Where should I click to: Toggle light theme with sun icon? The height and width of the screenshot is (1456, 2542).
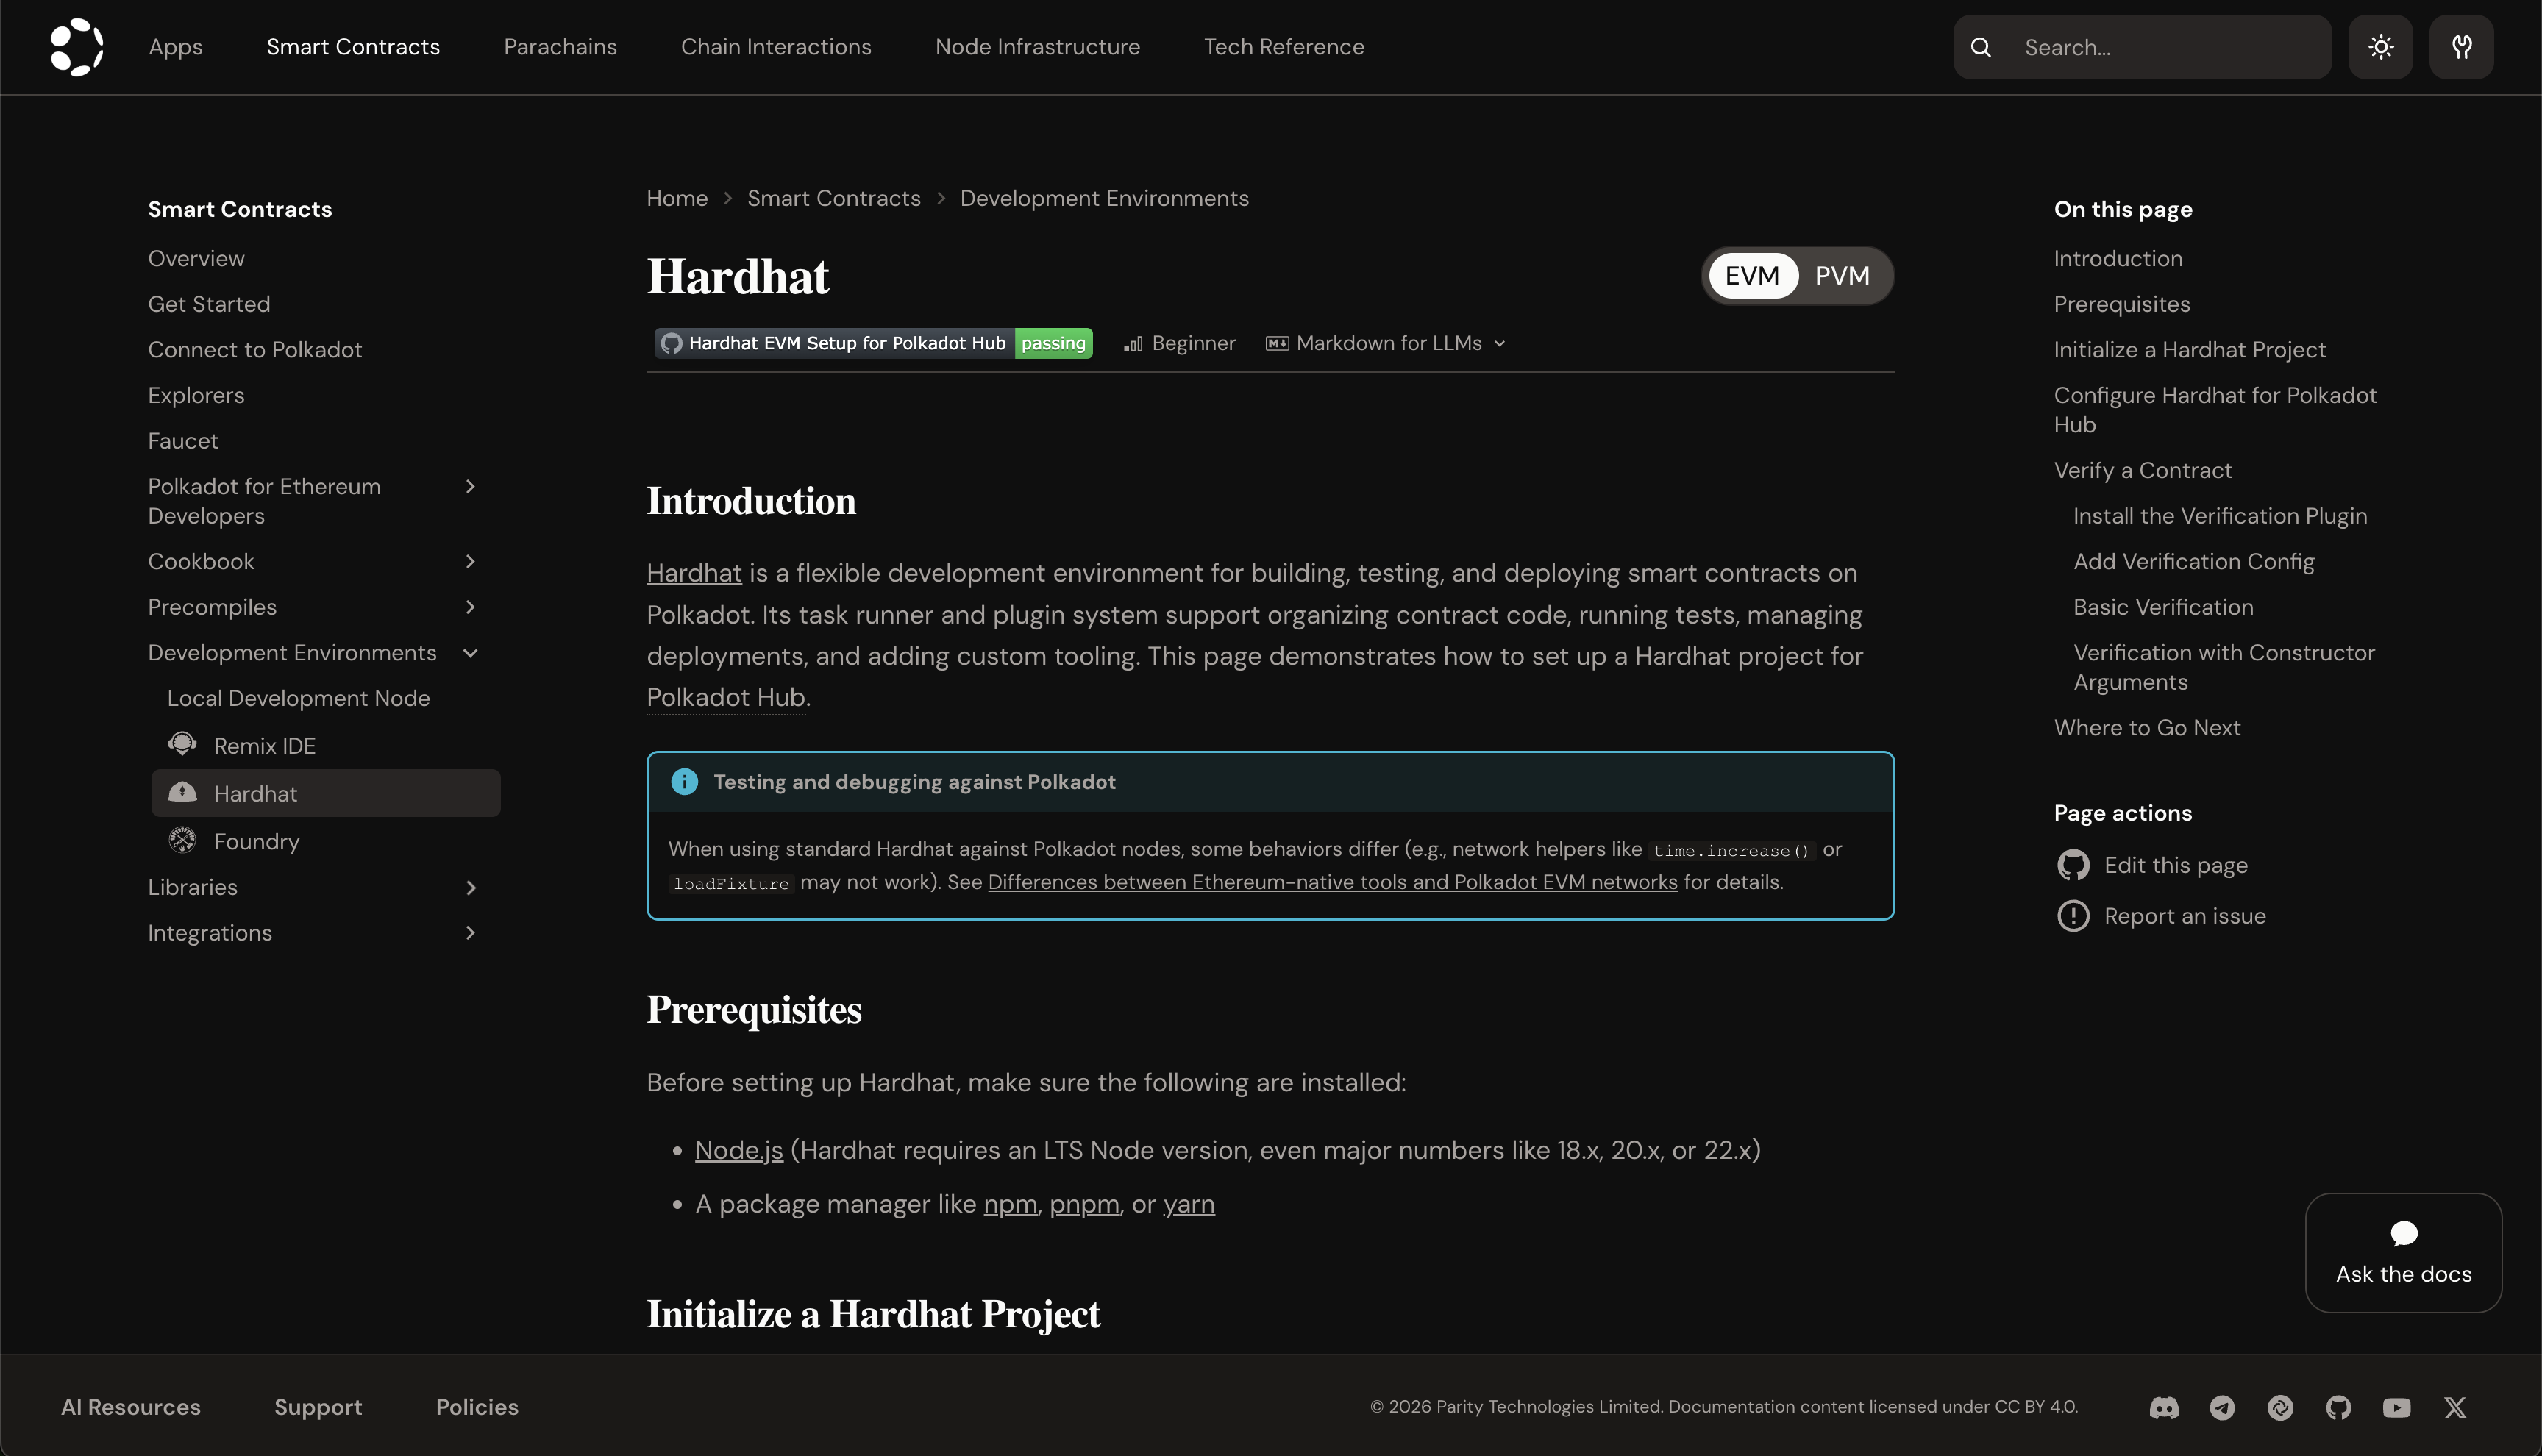[x=2380, y=47]
